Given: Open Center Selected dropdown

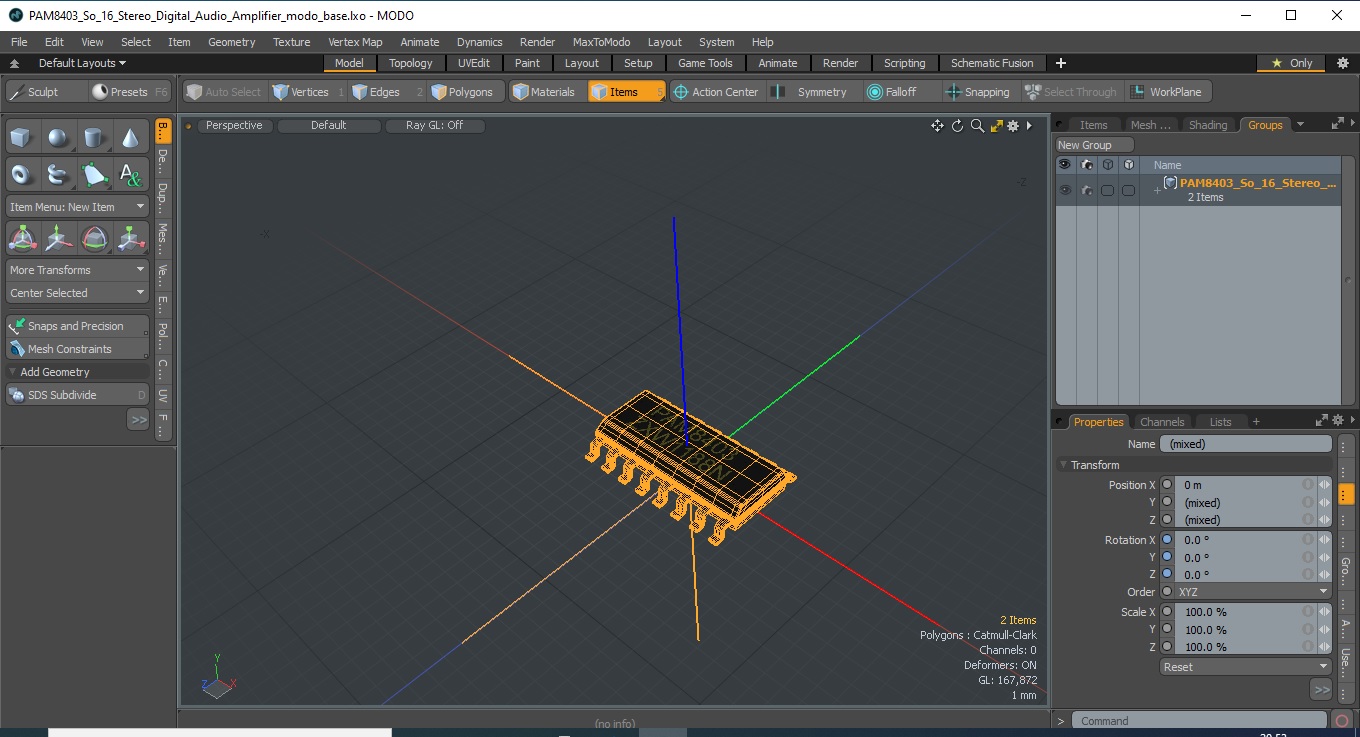Looking at the screenshot, I should 77,293.
